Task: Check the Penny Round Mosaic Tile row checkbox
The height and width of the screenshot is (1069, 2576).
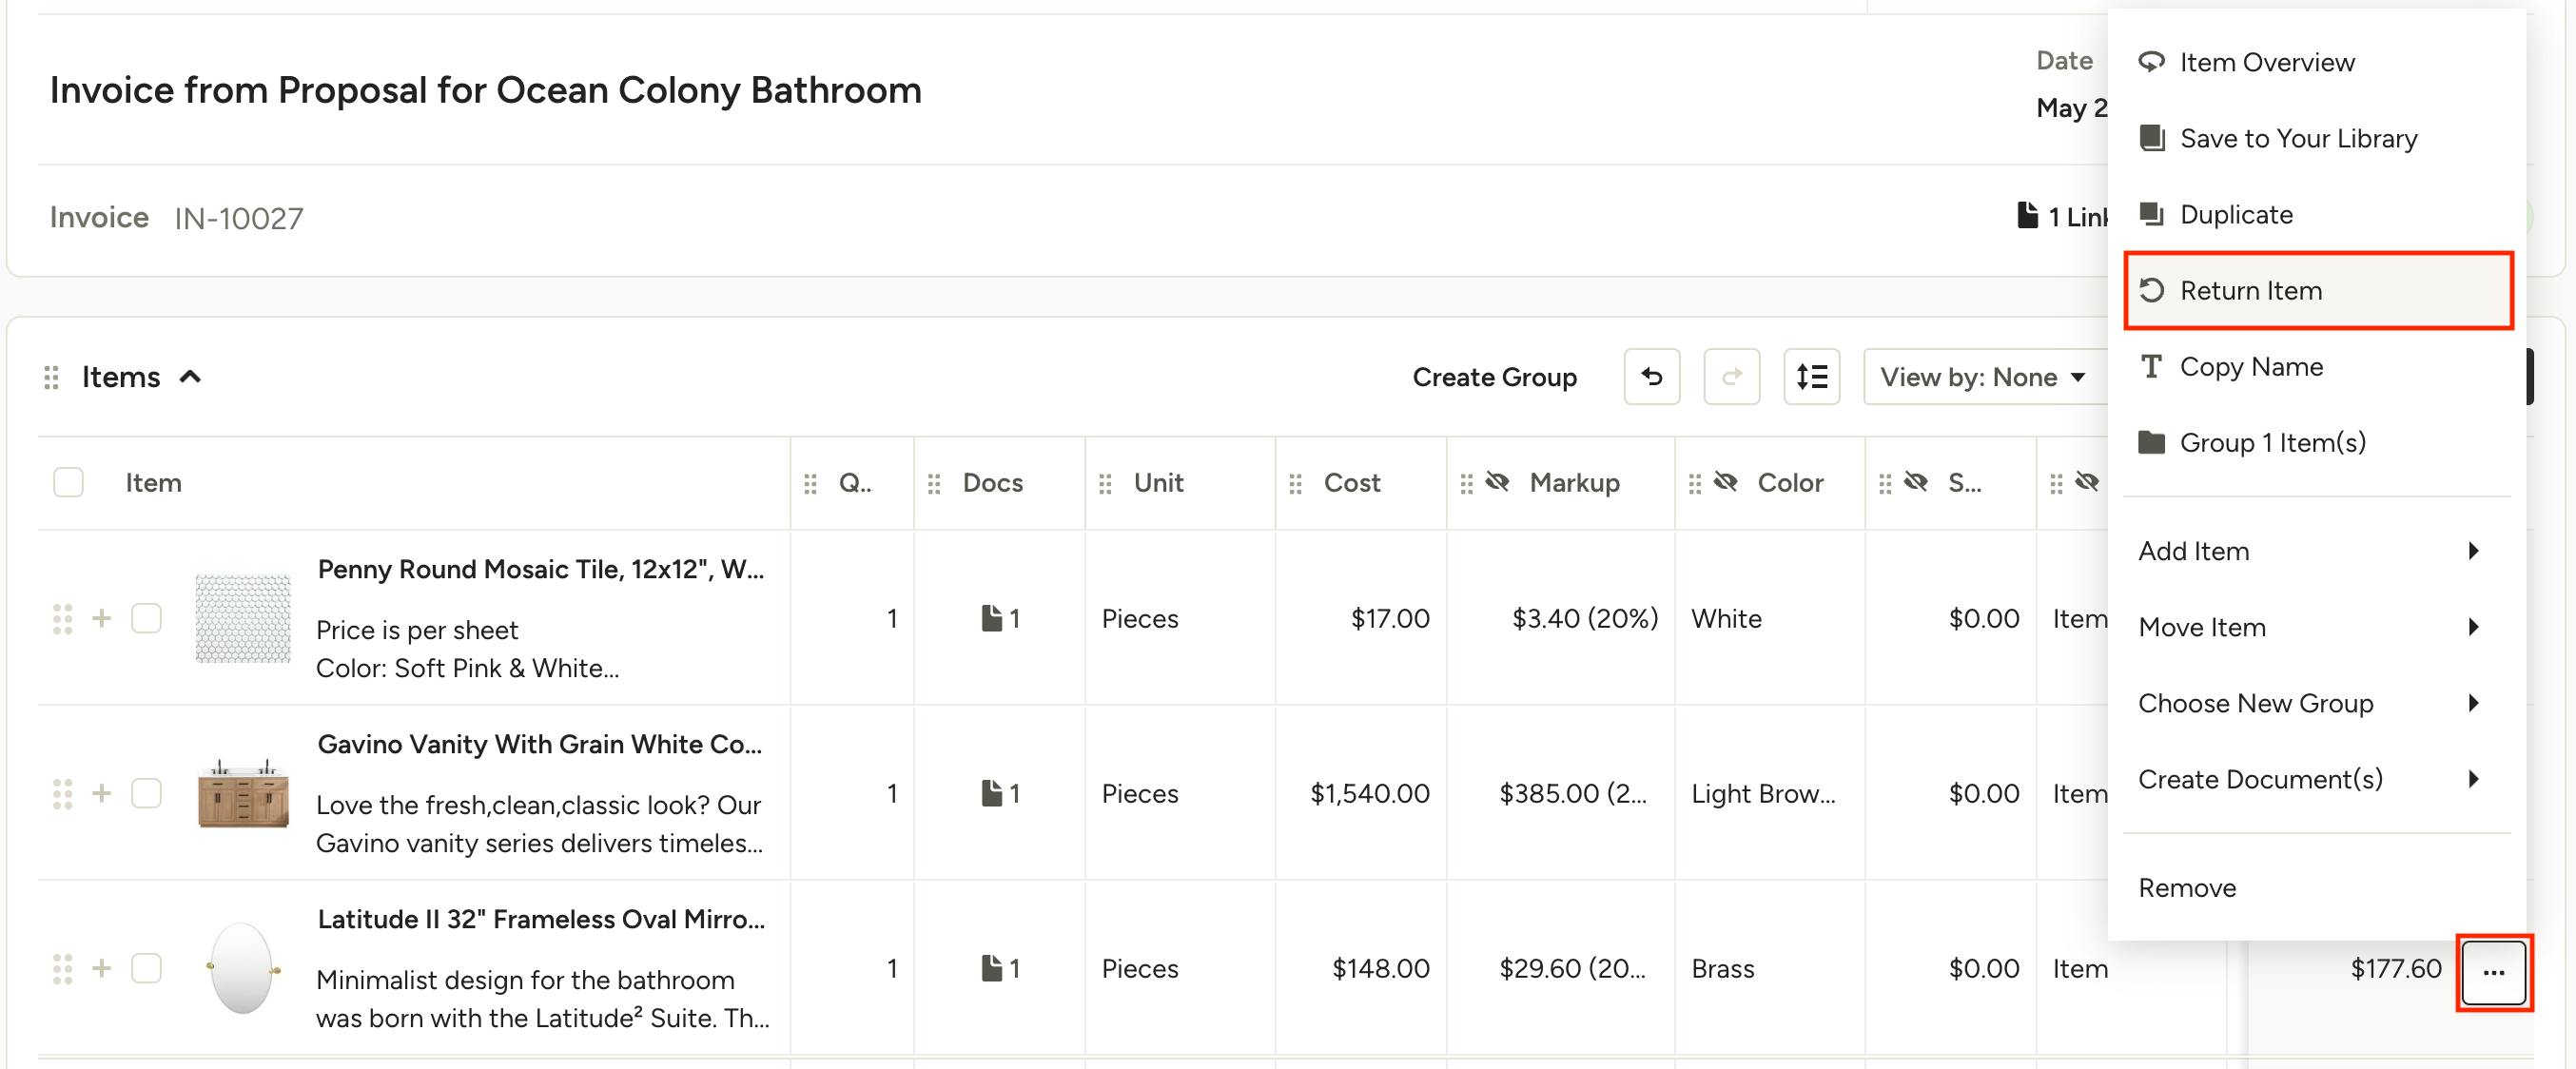Action: coord(146,618)
